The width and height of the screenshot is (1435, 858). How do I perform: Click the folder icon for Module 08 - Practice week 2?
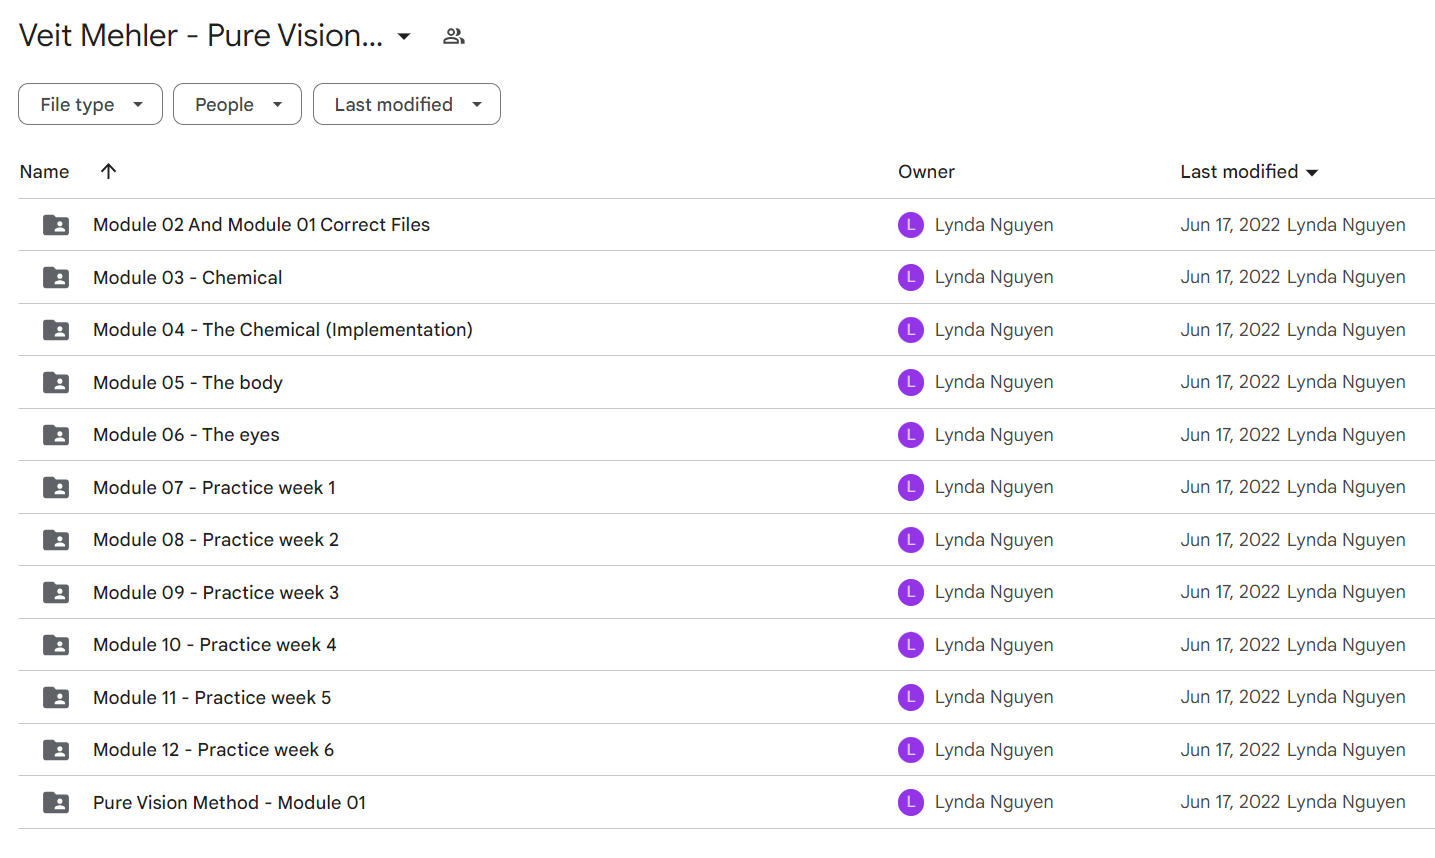[x=56, y=540]
